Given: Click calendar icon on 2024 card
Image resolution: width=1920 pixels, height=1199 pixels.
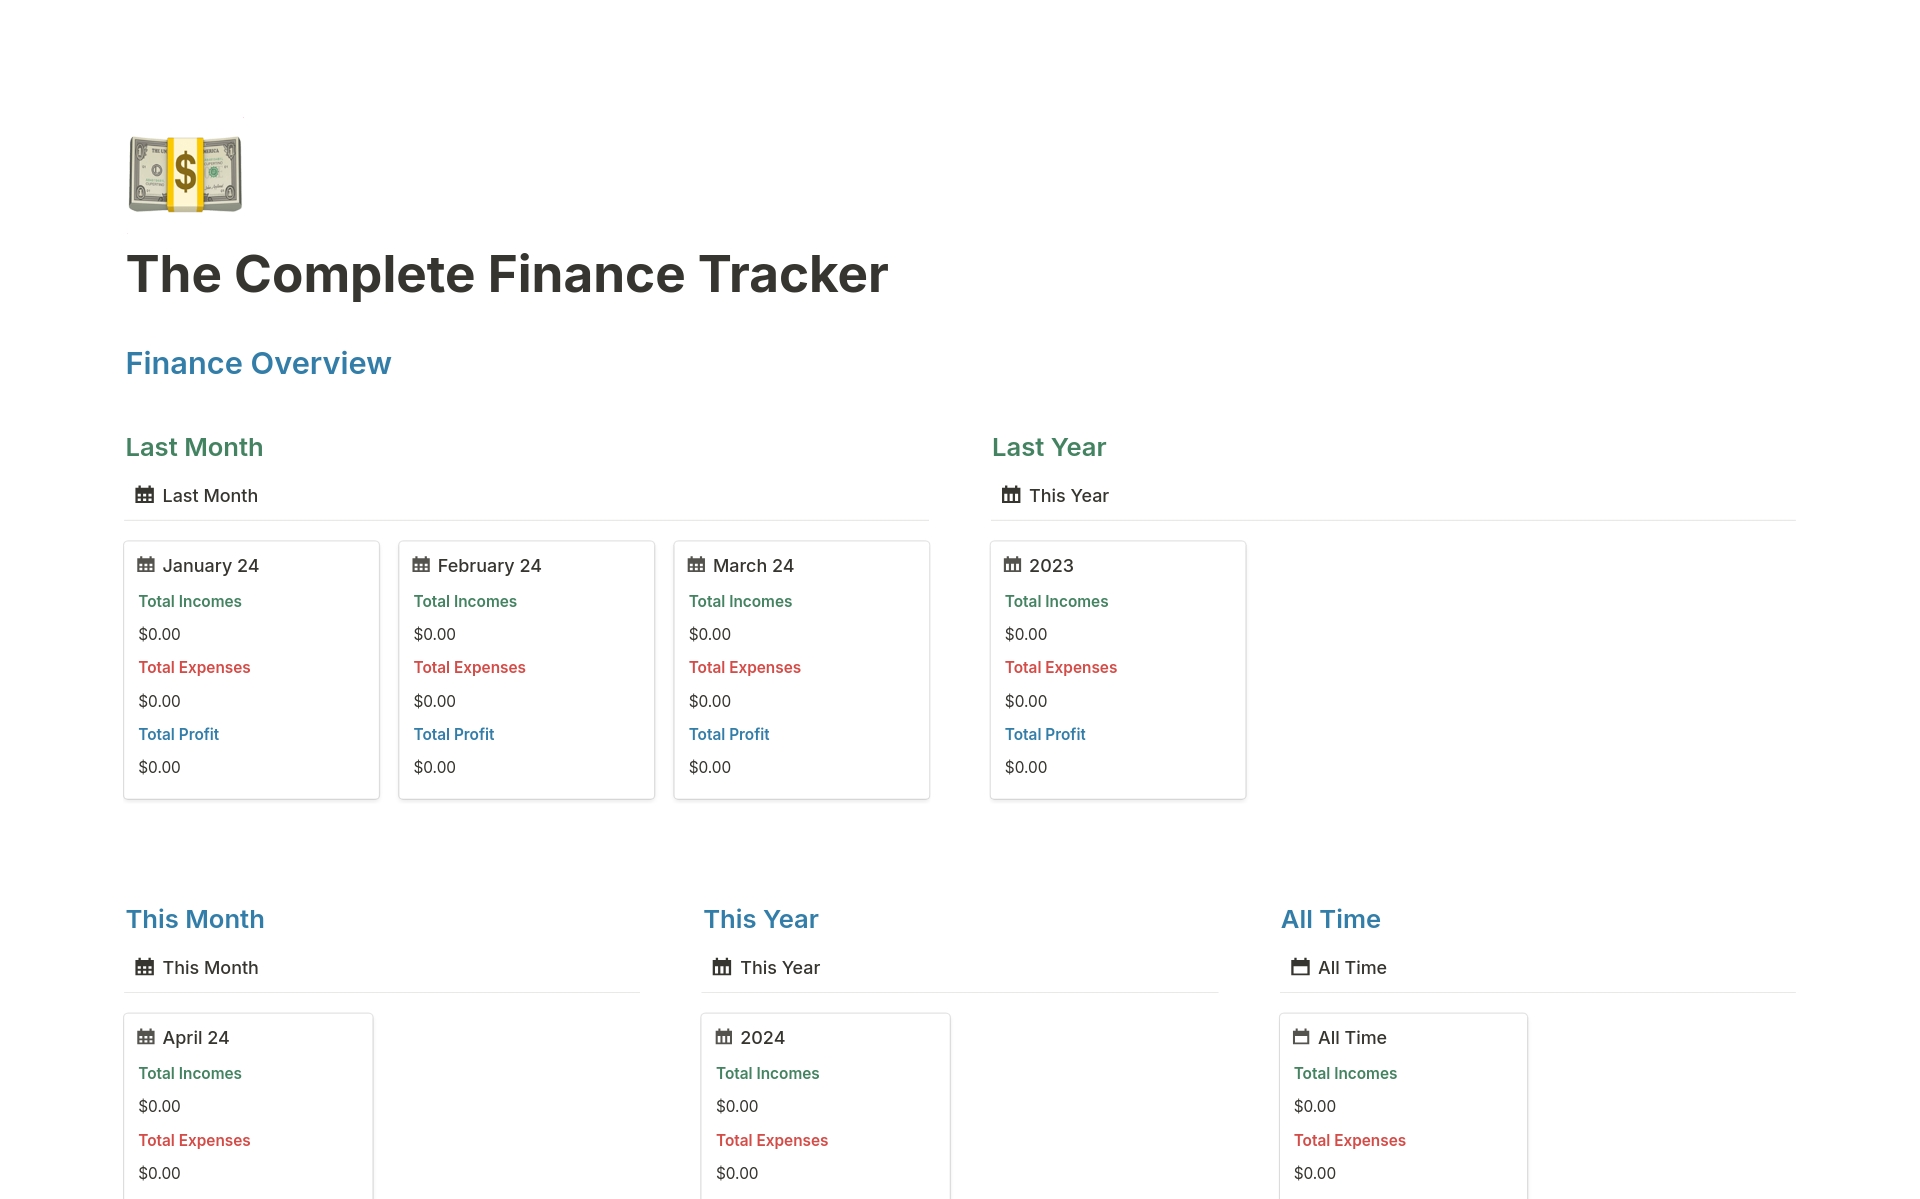Looking at the screenshot, I should pos(724,1037).
